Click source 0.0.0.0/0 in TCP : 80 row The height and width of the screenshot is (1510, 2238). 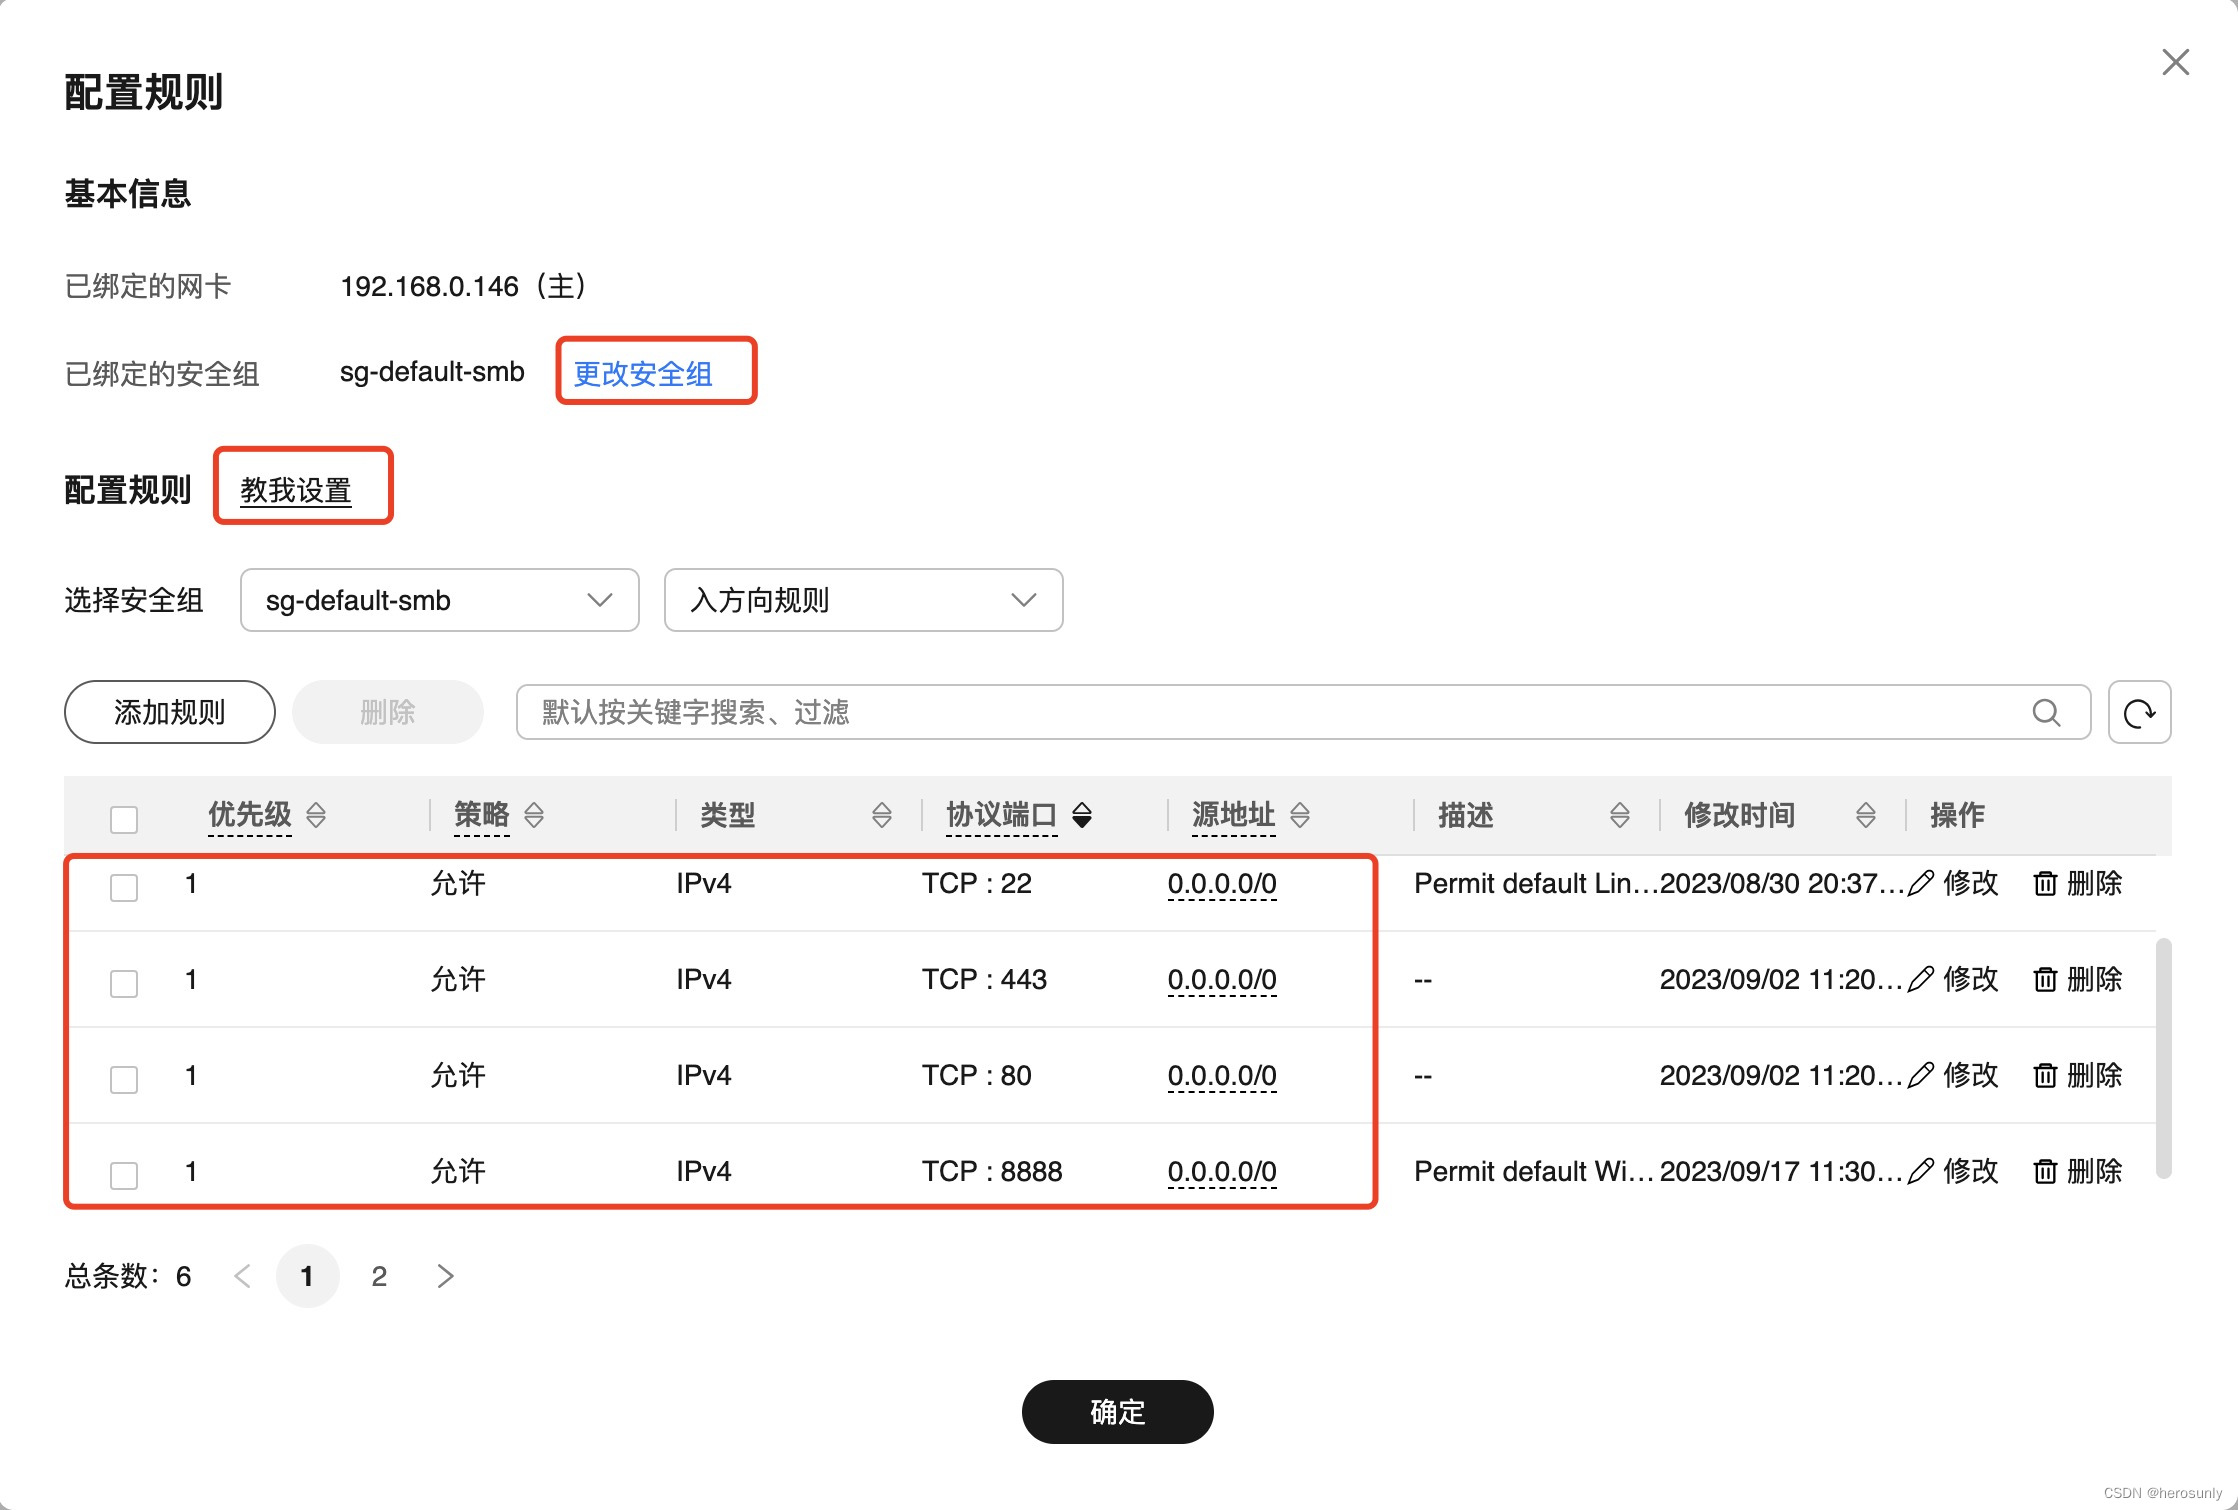pyautogui.click(x=1222, y=1076)
